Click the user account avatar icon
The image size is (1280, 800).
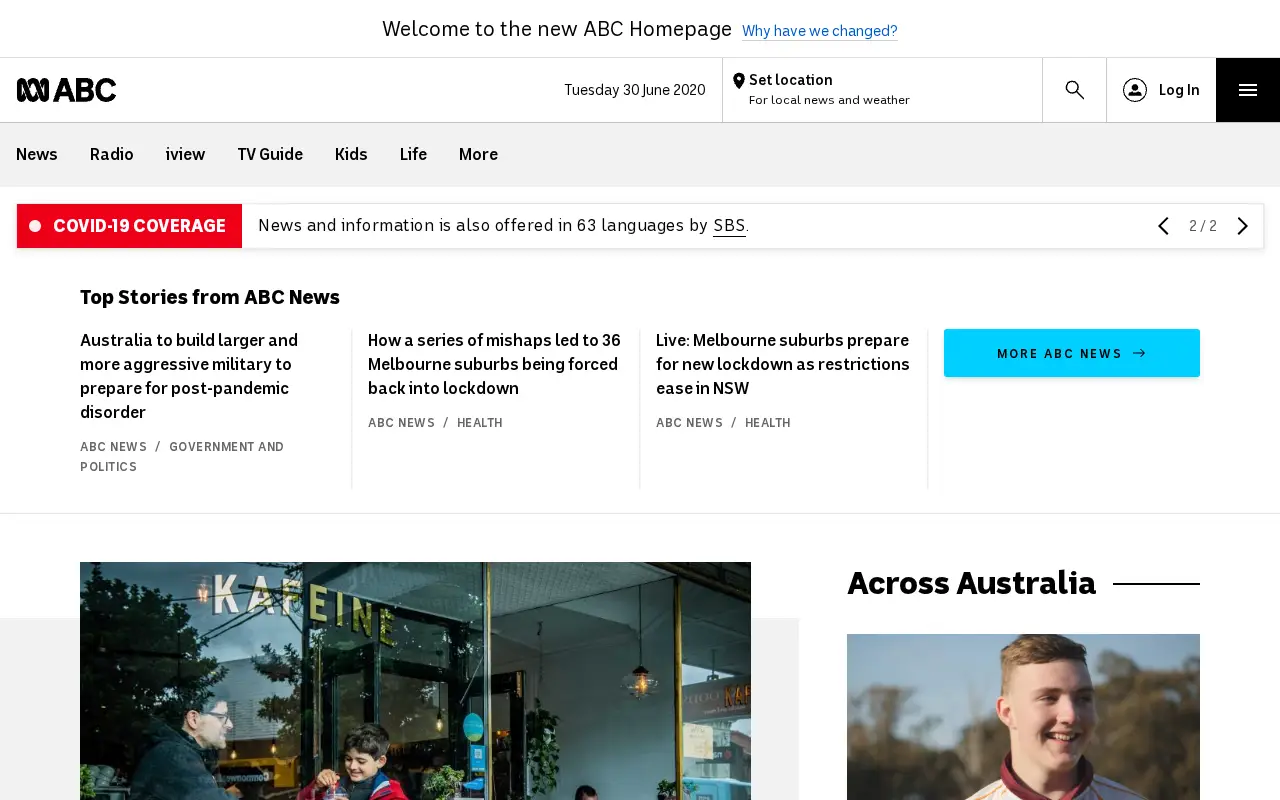coord(1134,90)
